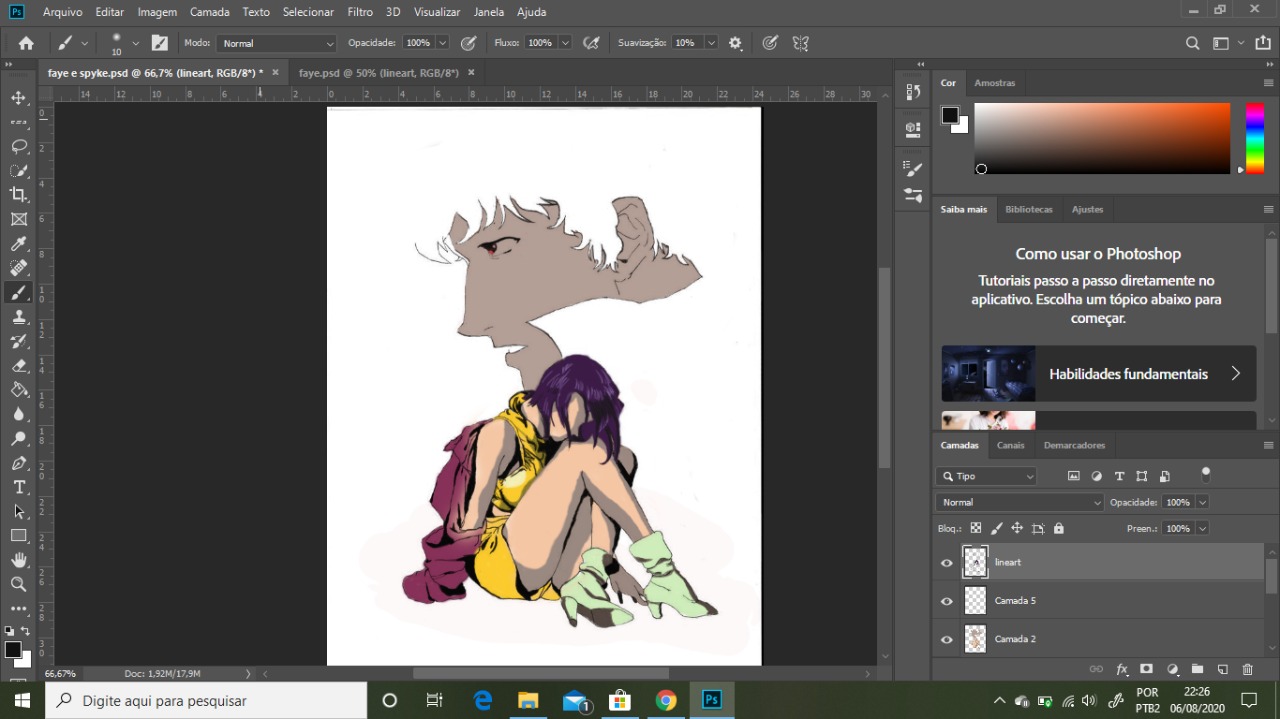This screenshot has width=1280, height=719.
Task: Select the Crop tool
Action: pyautogui.click(x=18, y=195)
